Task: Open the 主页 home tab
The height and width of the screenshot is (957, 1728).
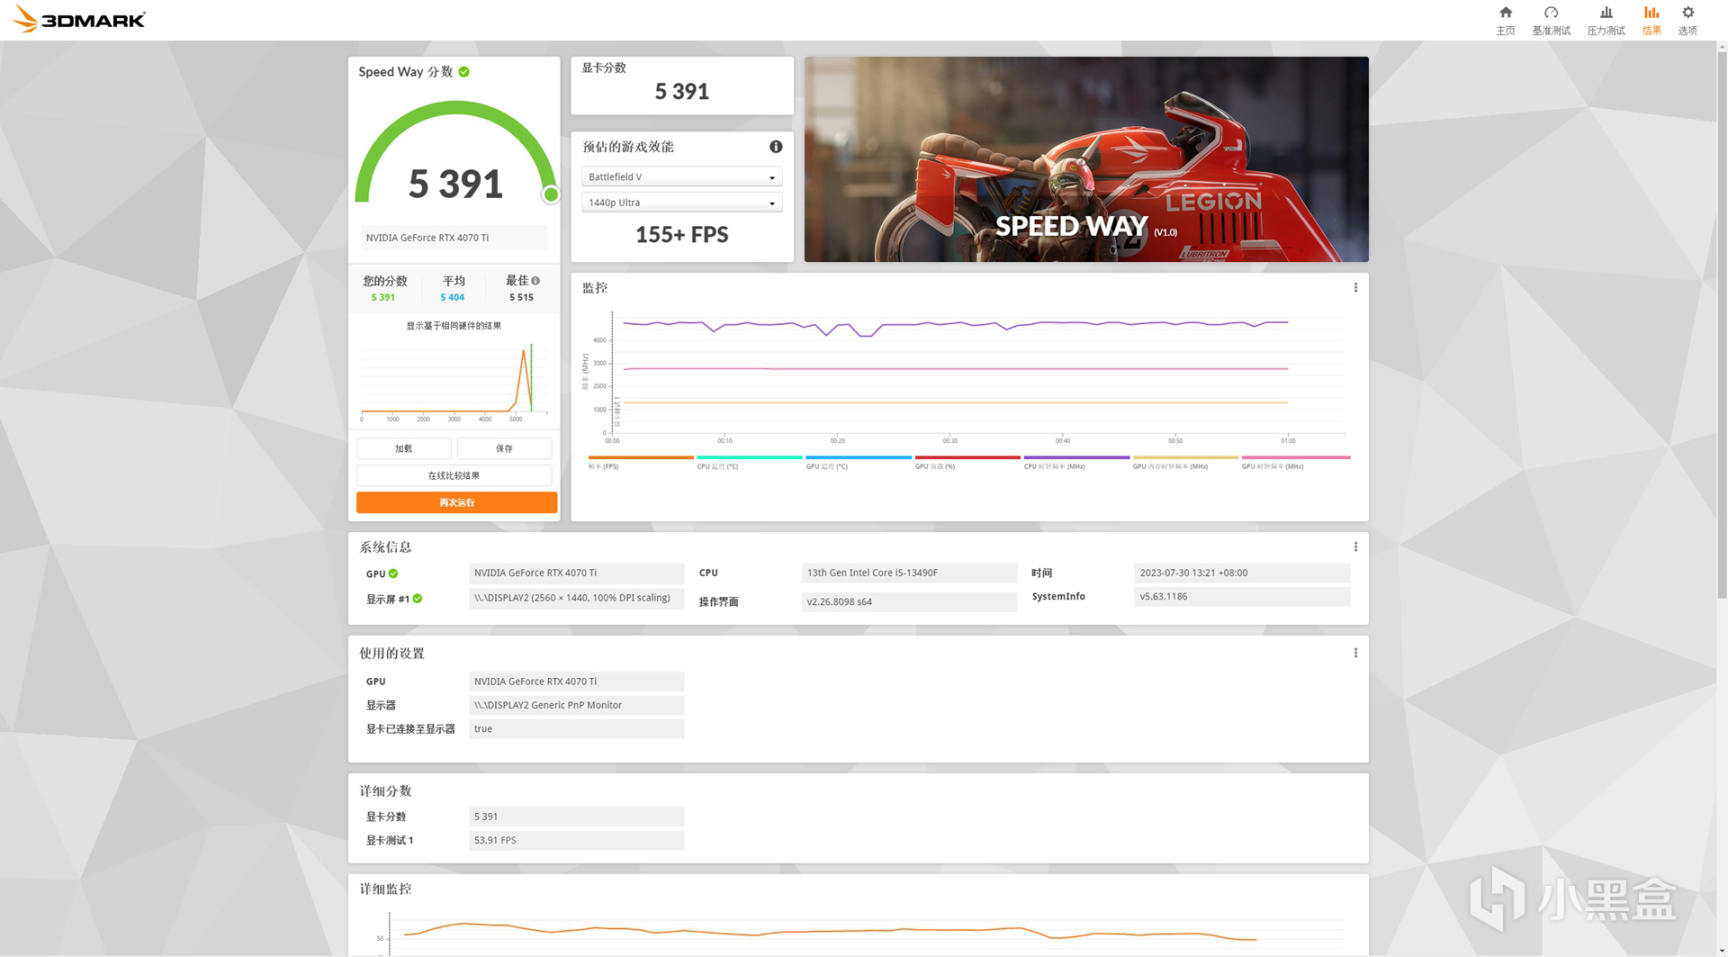Action: [x=1505, y=20]
